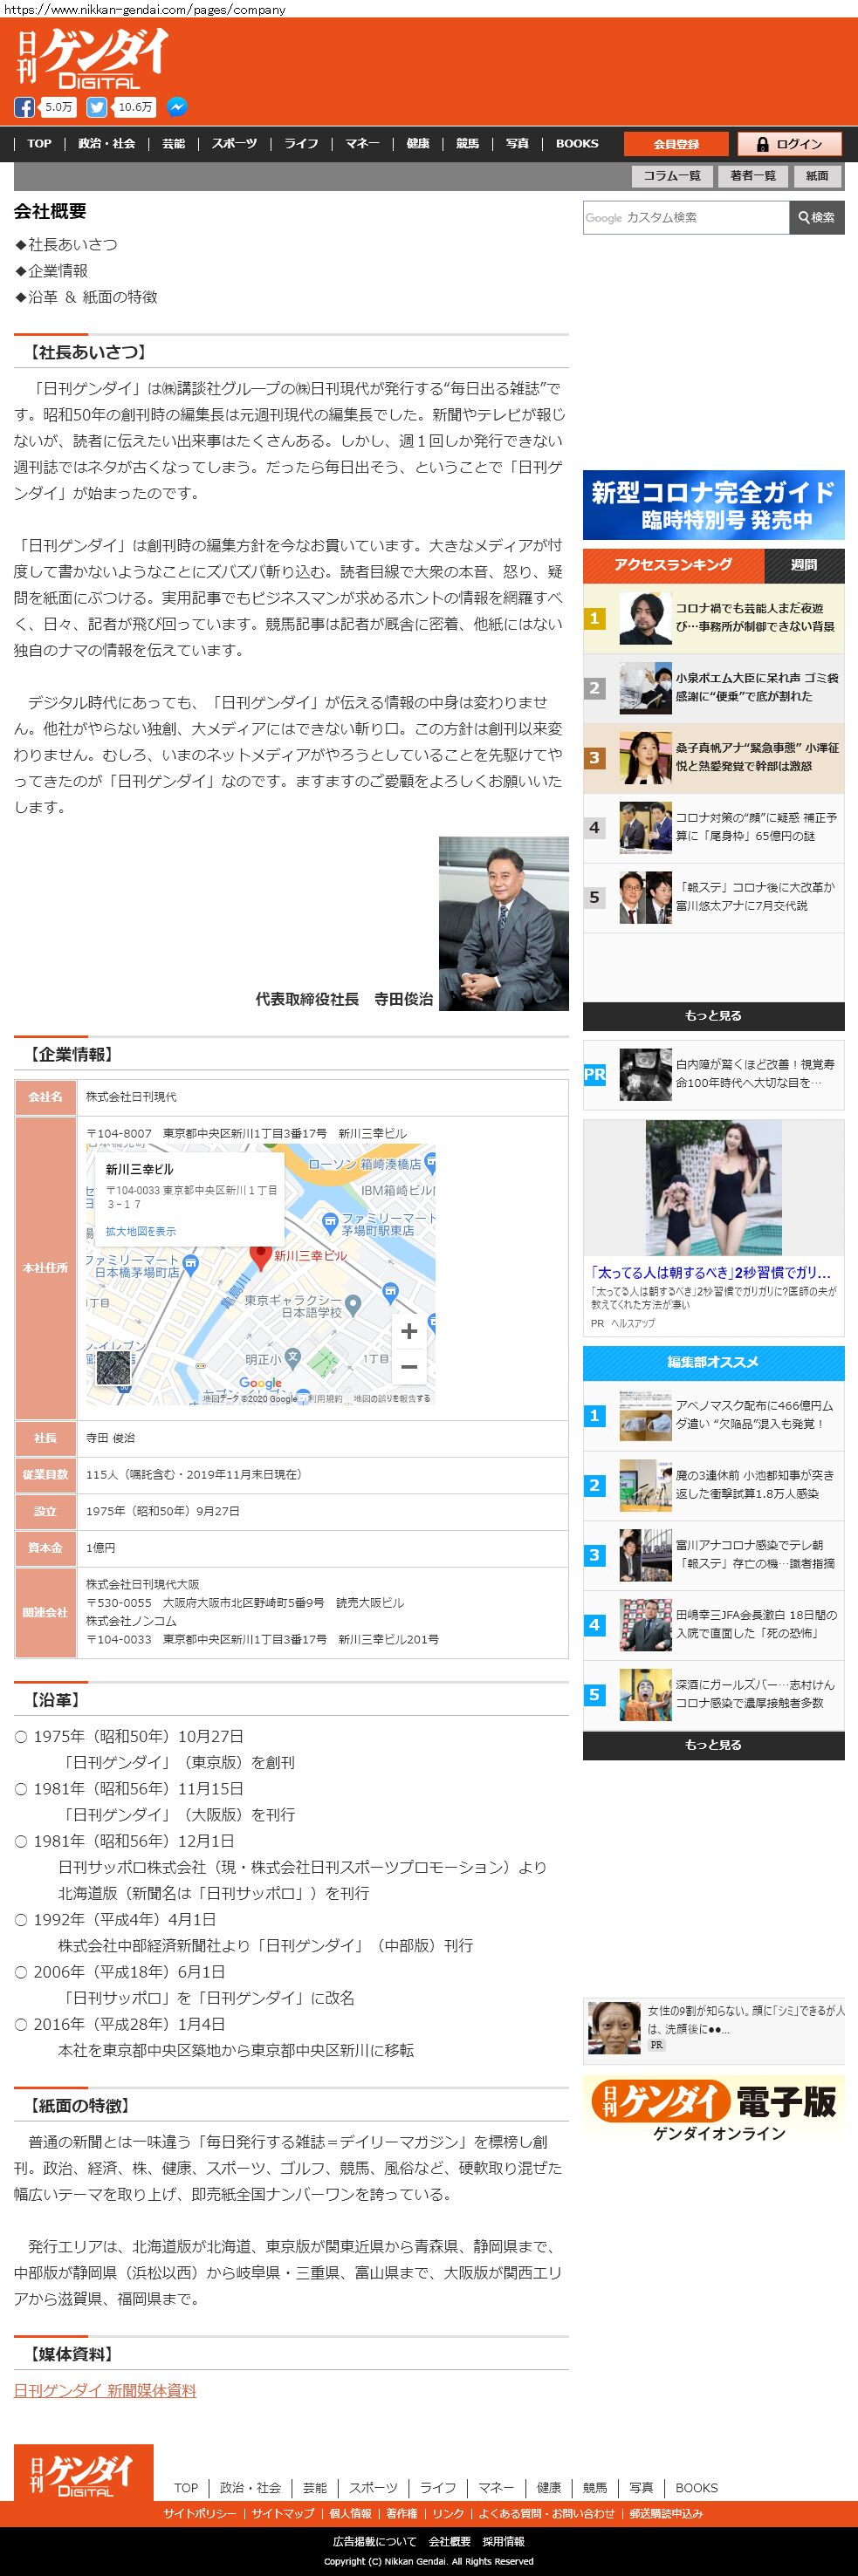The width and height of the screenshot is (858, 2576).
Task: Open the 新型コロナ完全ガイド banner
Action: [x=713, y=505]
